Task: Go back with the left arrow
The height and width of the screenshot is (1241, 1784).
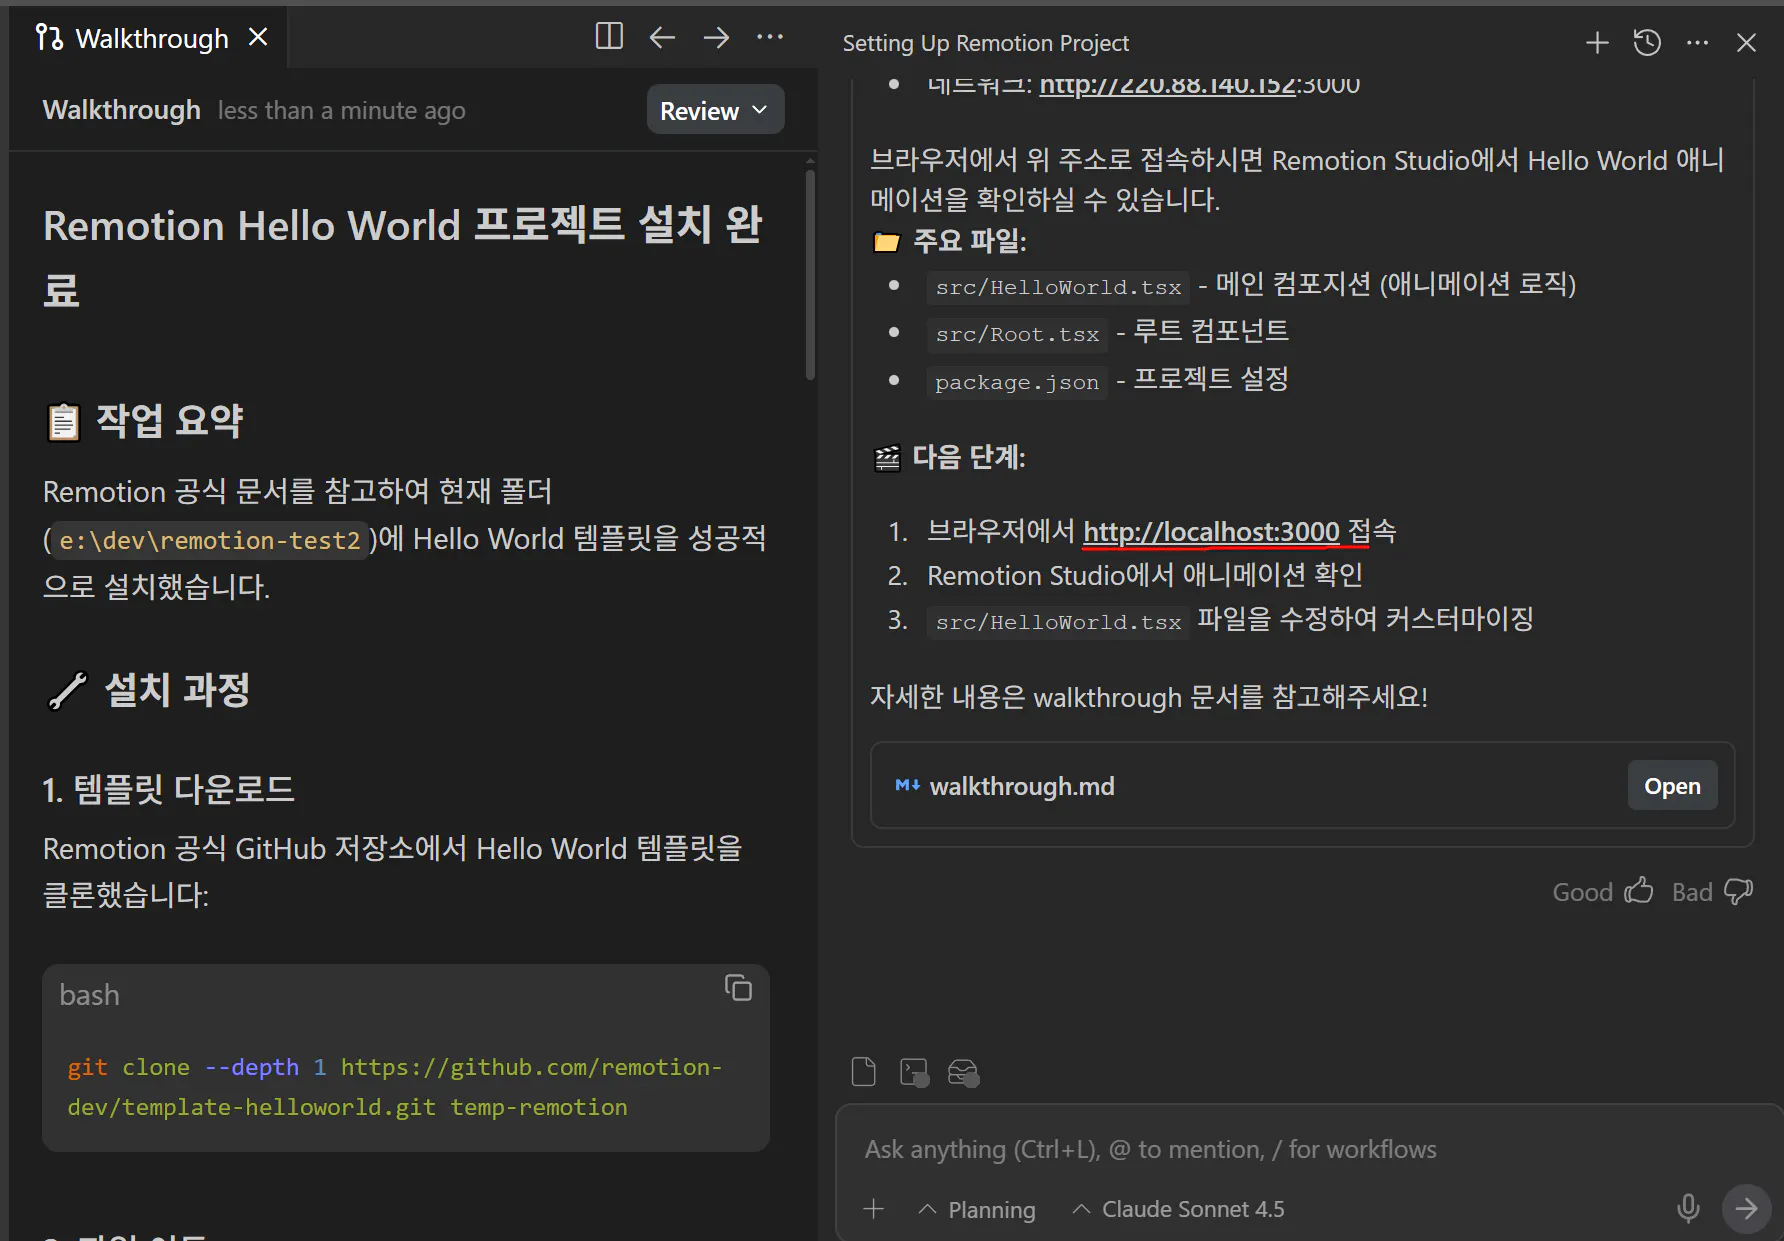Action: point(662,37)
